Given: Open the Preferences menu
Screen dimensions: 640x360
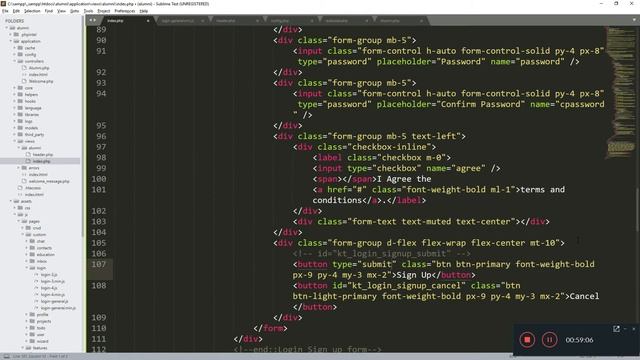Looking at the screenshot, I should click(124, 11).
